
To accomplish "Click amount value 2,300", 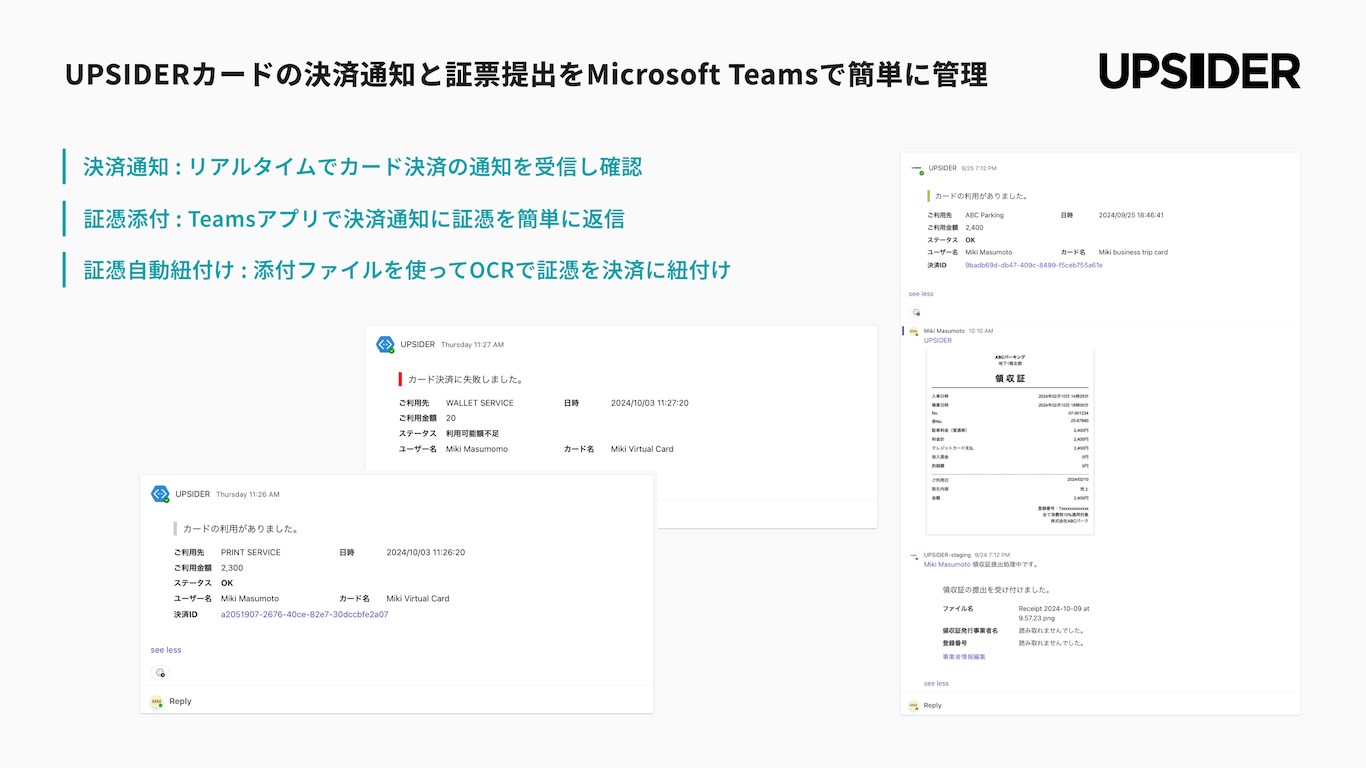I will pos(232,568).
